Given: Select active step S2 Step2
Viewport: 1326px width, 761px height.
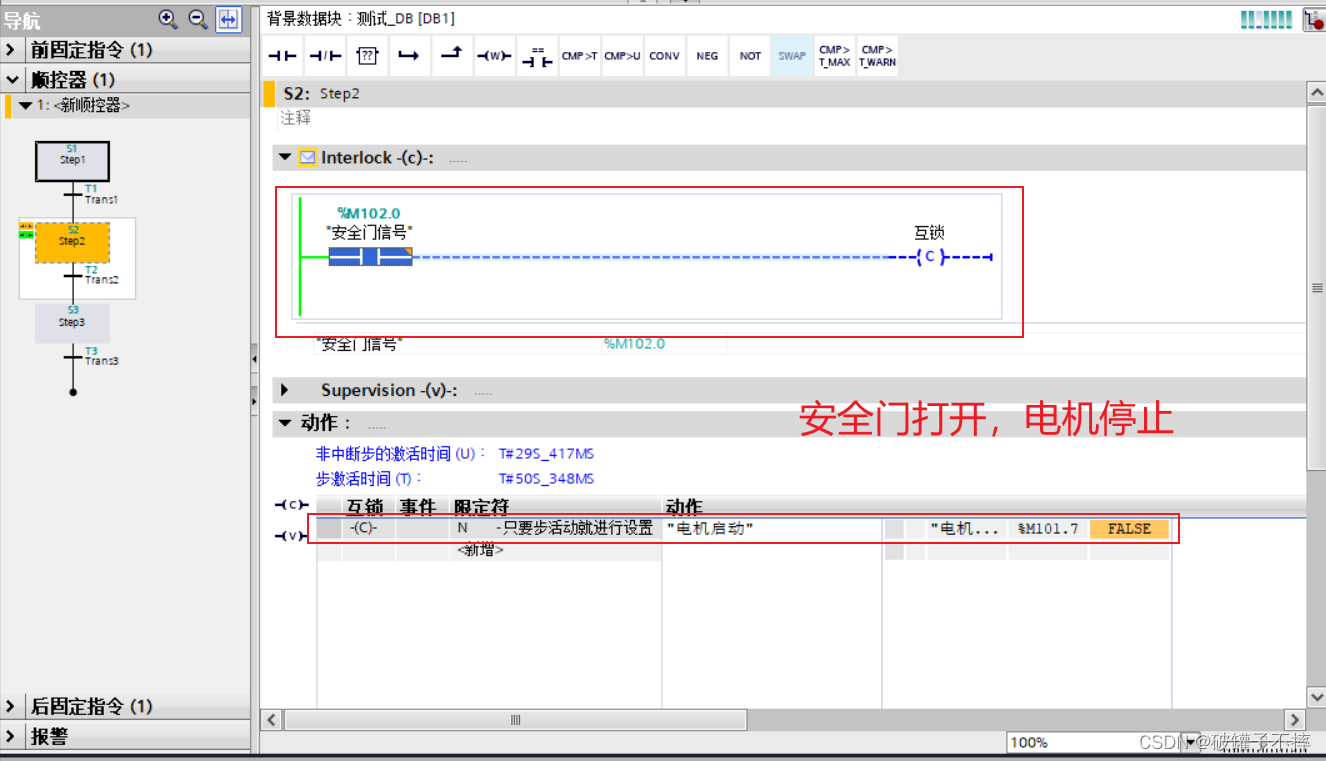Looking at the screenshot, I should 72,241.
